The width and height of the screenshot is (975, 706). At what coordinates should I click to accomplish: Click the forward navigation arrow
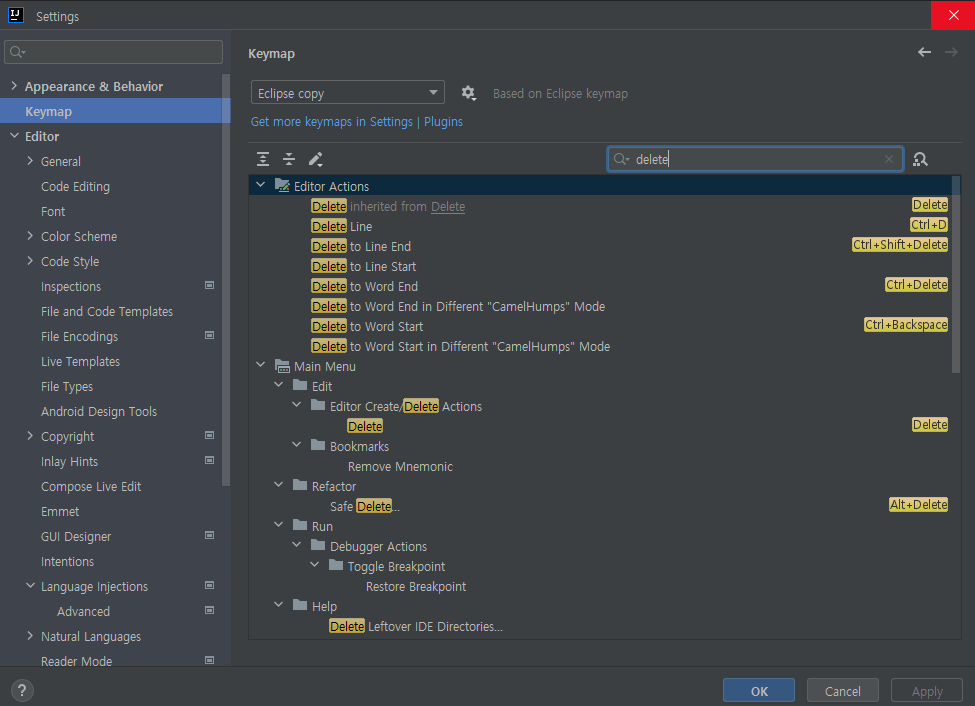(x=951, y=52)
